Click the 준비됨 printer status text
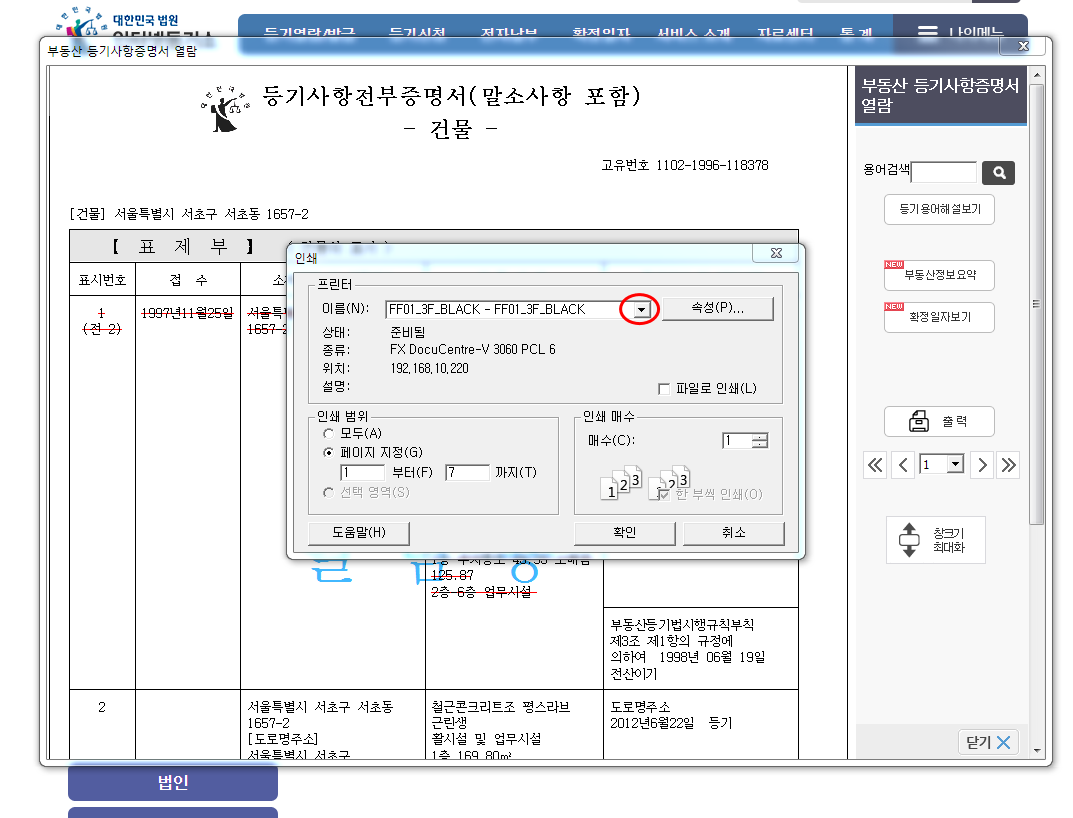 407,332
